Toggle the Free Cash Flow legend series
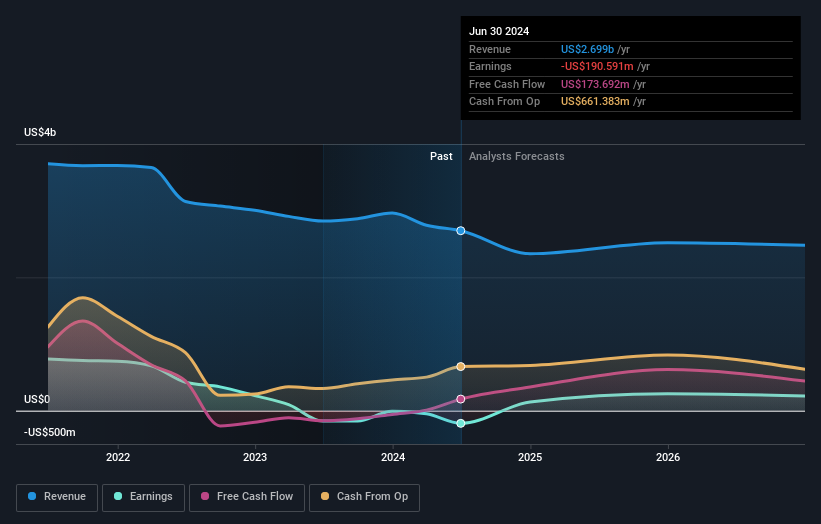This screenshot has width=821, height=524. [x=247, y=497]
